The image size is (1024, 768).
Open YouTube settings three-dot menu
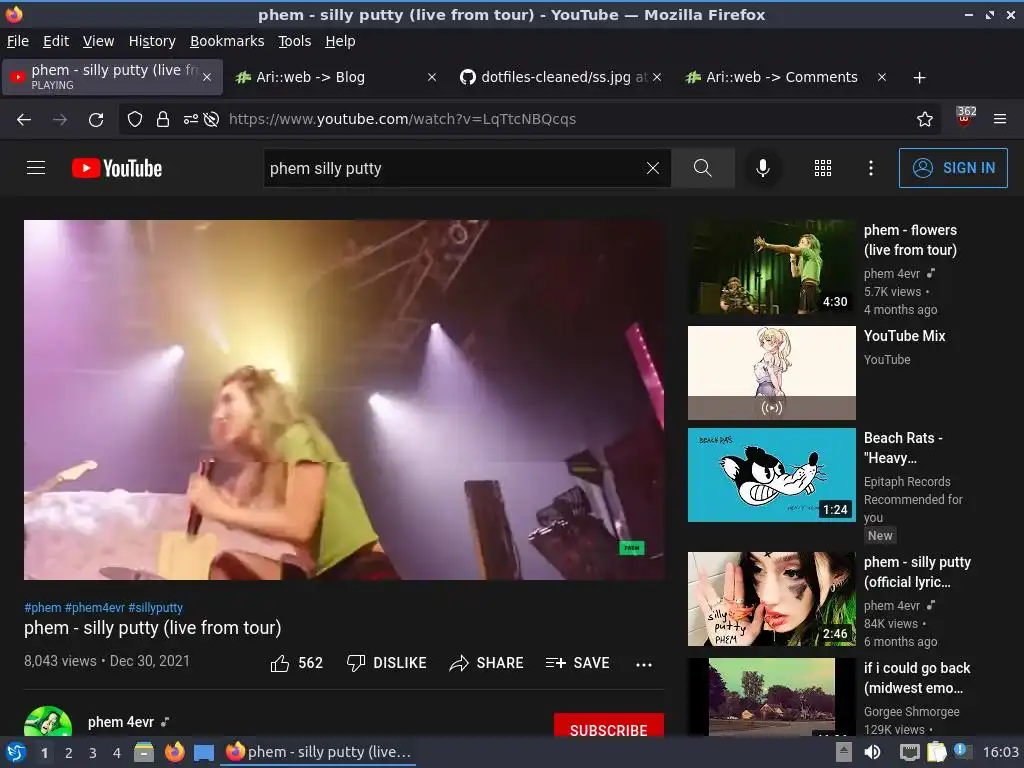pos(871,168)
